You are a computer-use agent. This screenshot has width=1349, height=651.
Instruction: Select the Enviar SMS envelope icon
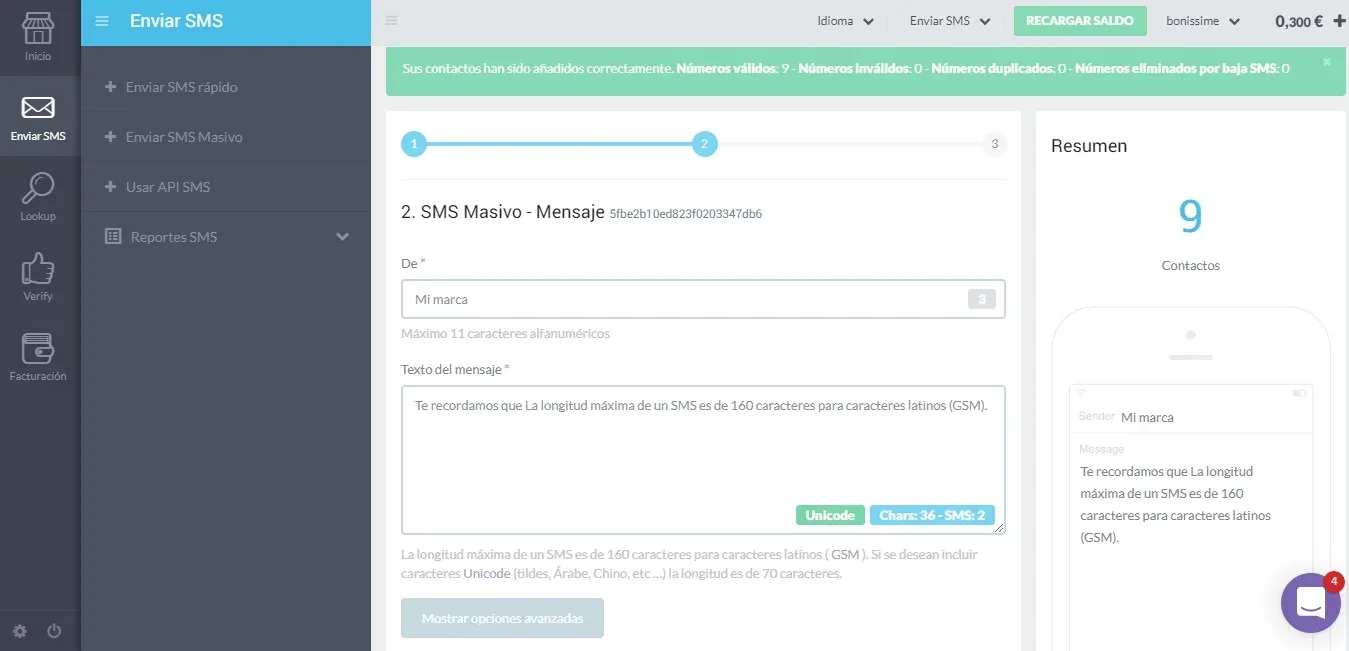tap(38, 108)
